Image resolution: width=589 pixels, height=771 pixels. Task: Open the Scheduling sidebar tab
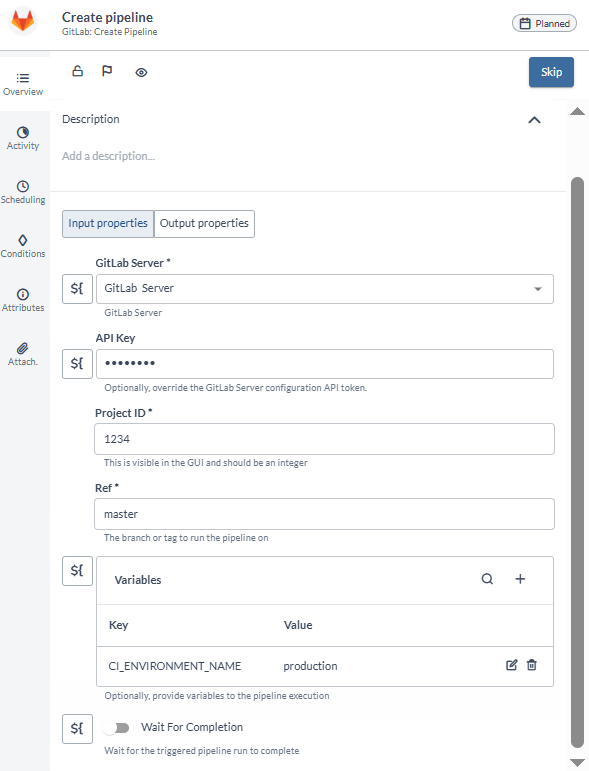pos(23,192)
